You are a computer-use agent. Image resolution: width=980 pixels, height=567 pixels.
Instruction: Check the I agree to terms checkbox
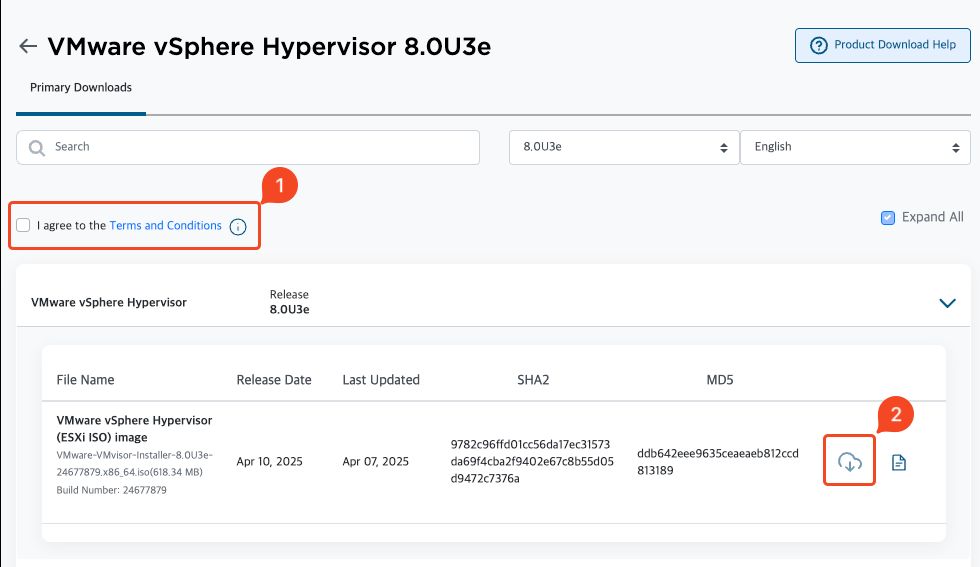tap(23, 225)
